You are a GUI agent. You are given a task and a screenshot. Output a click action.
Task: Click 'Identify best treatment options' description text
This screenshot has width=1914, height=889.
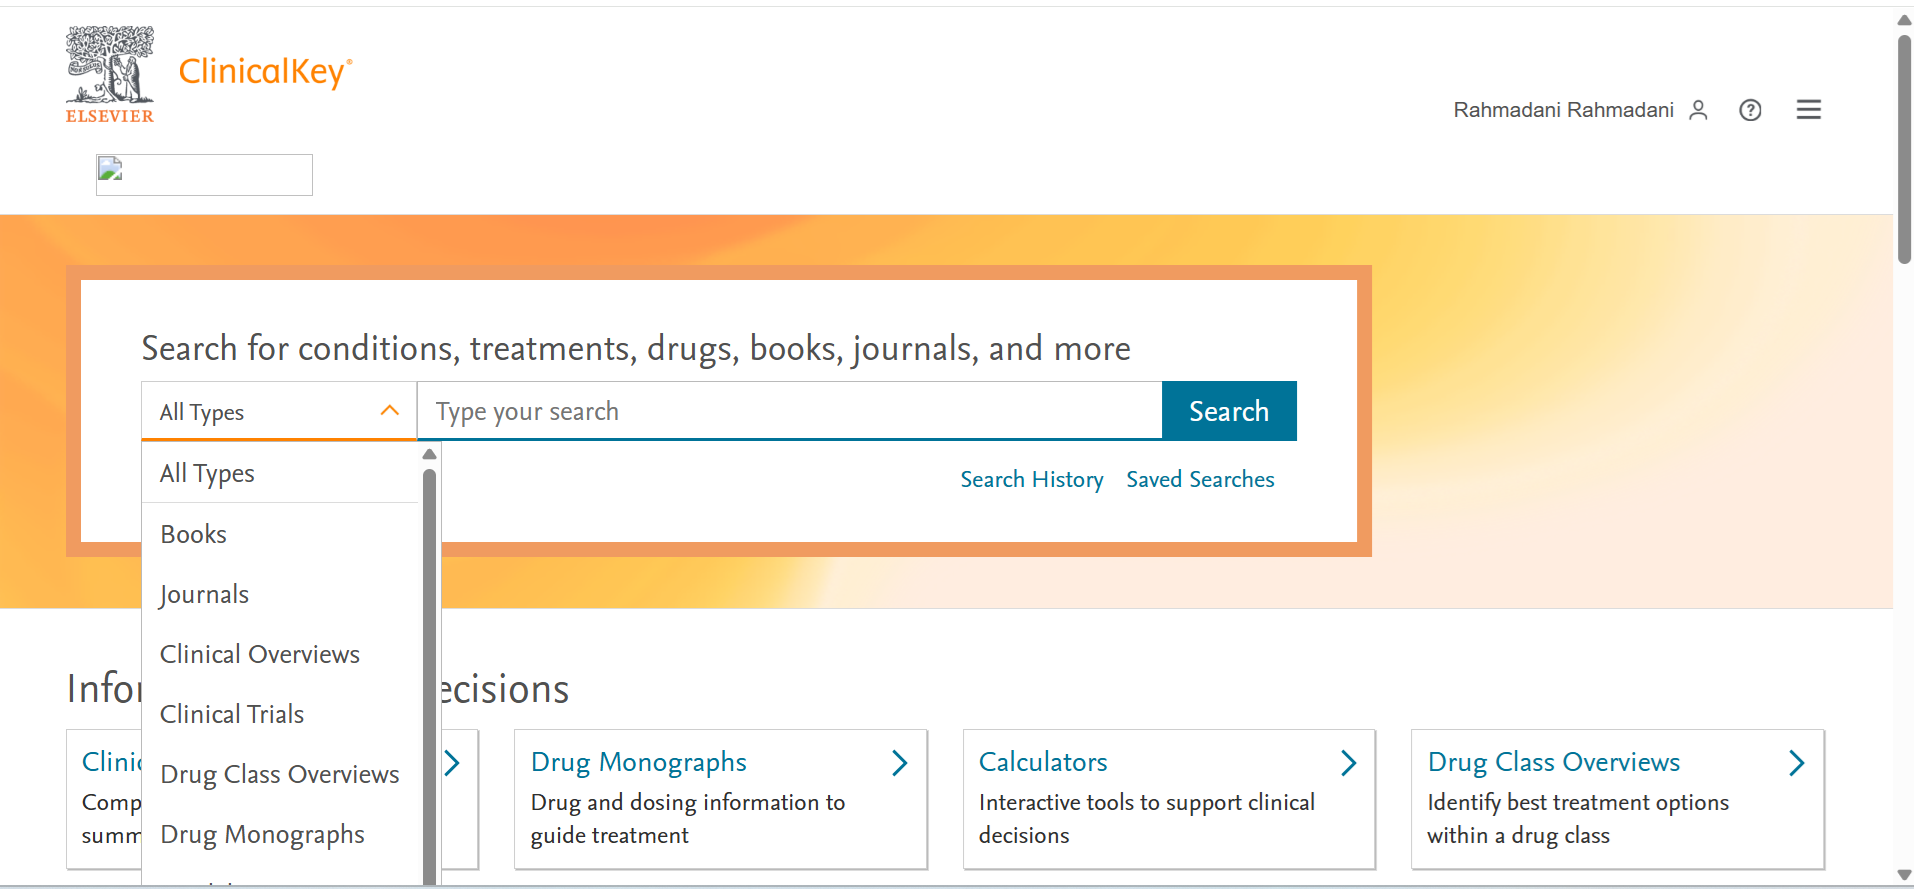1578,819
